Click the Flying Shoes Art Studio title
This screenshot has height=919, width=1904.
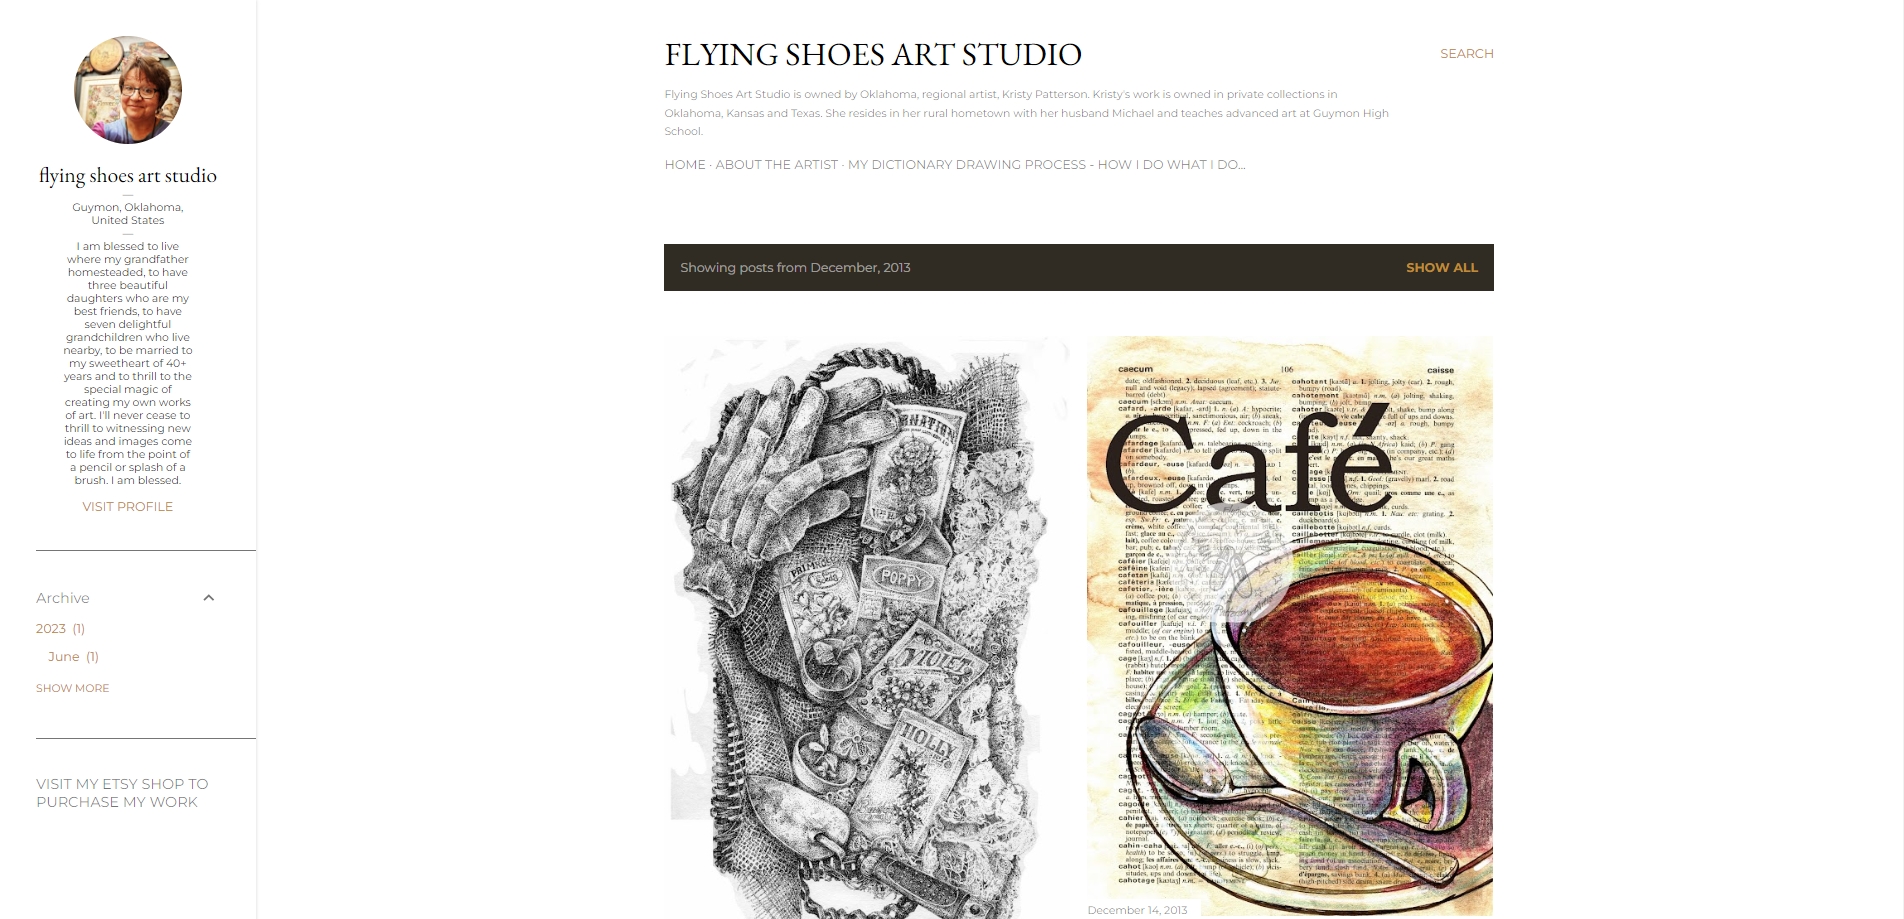pos(873,55)
